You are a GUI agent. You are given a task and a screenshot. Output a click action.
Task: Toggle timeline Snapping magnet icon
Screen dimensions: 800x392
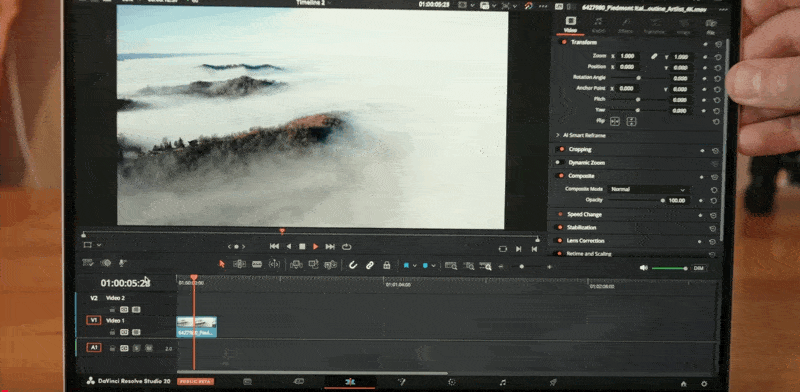tap(353, 265)
